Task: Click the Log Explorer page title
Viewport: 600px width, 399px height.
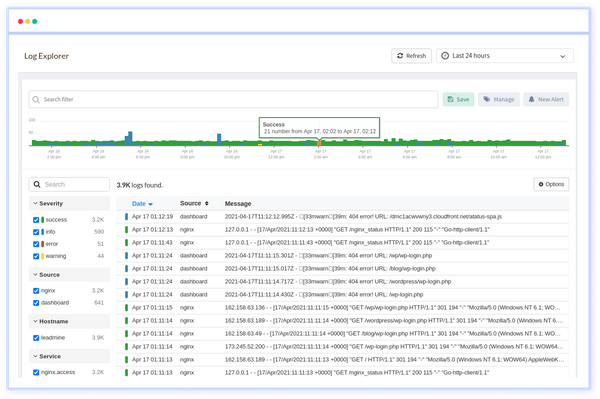Action: pos(46,56)
